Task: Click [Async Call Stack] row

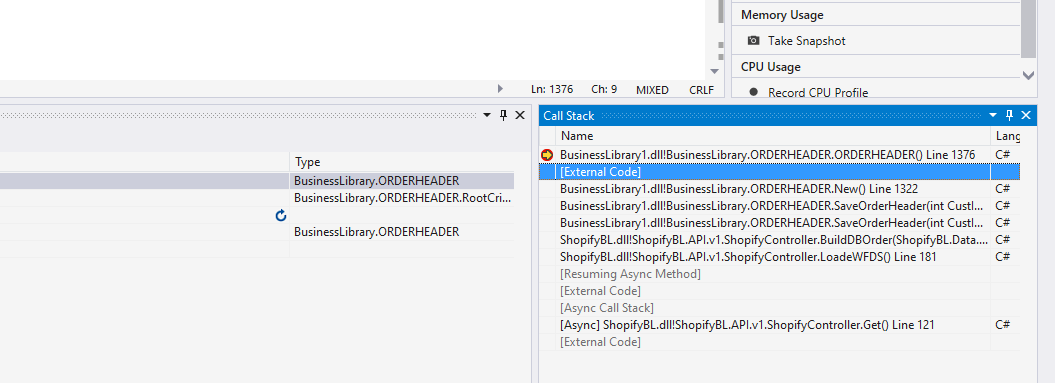Action: [607, 308]
